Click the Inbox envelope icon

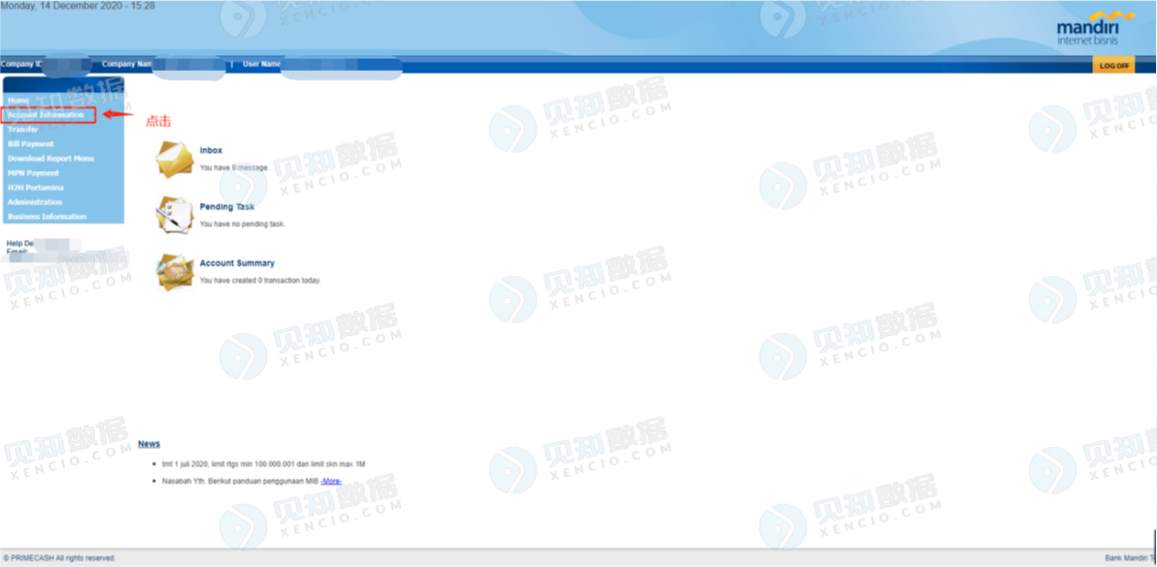175,159
